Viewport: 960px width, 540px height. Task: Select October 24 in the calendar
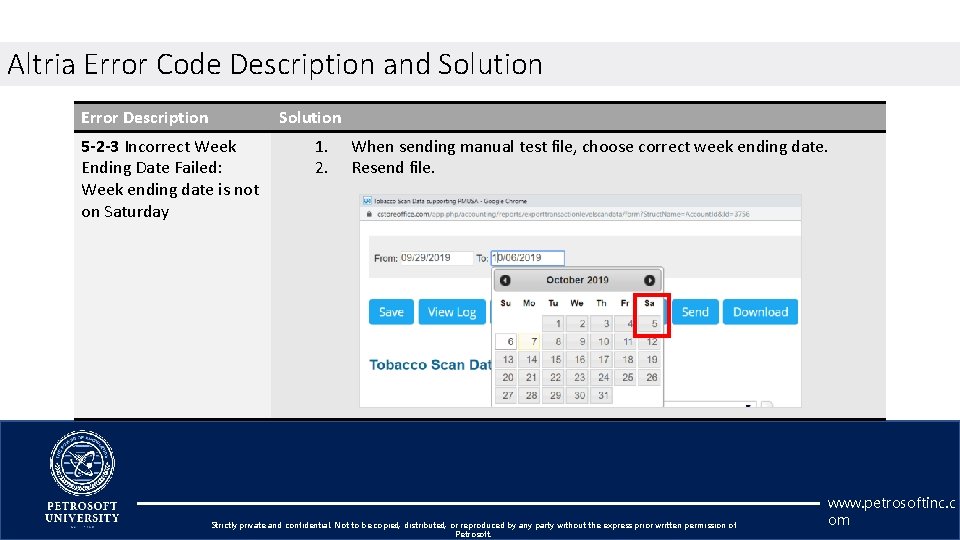pyautogui.click(x=602, y=377)
